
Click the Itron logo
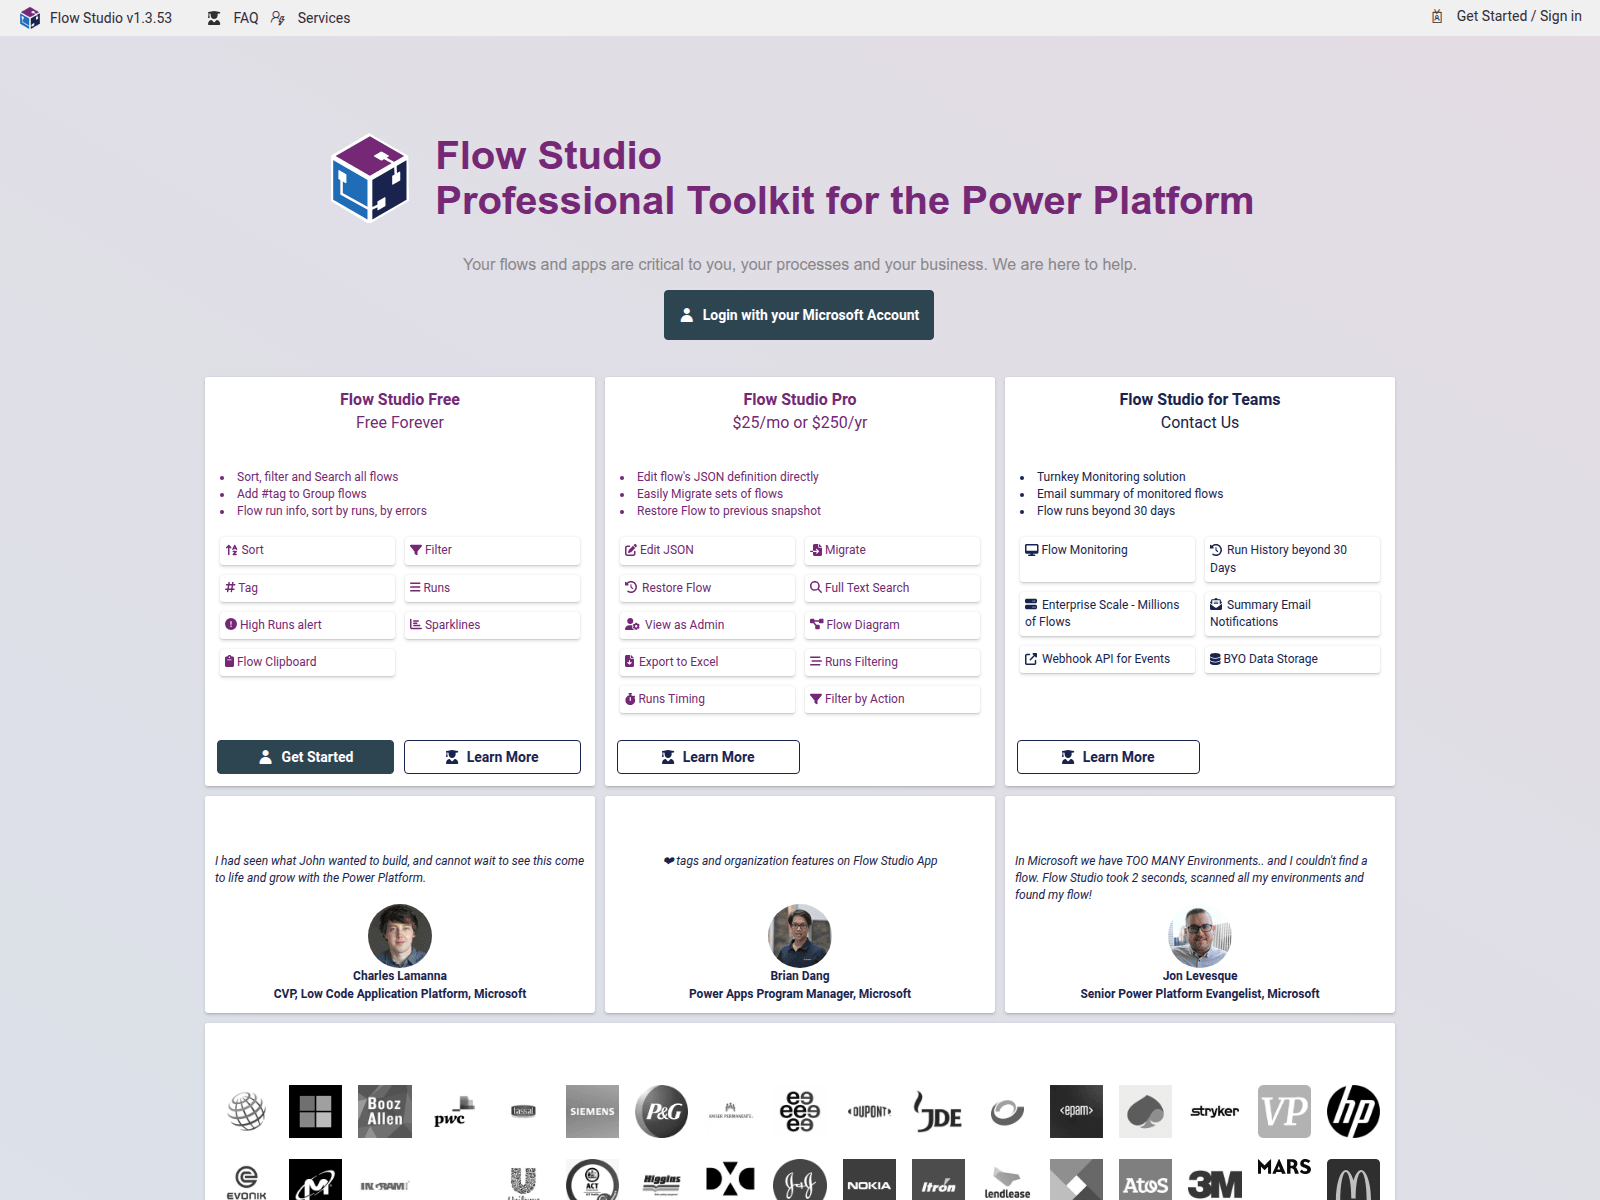pyautogui.click(x=938, y=1181)
